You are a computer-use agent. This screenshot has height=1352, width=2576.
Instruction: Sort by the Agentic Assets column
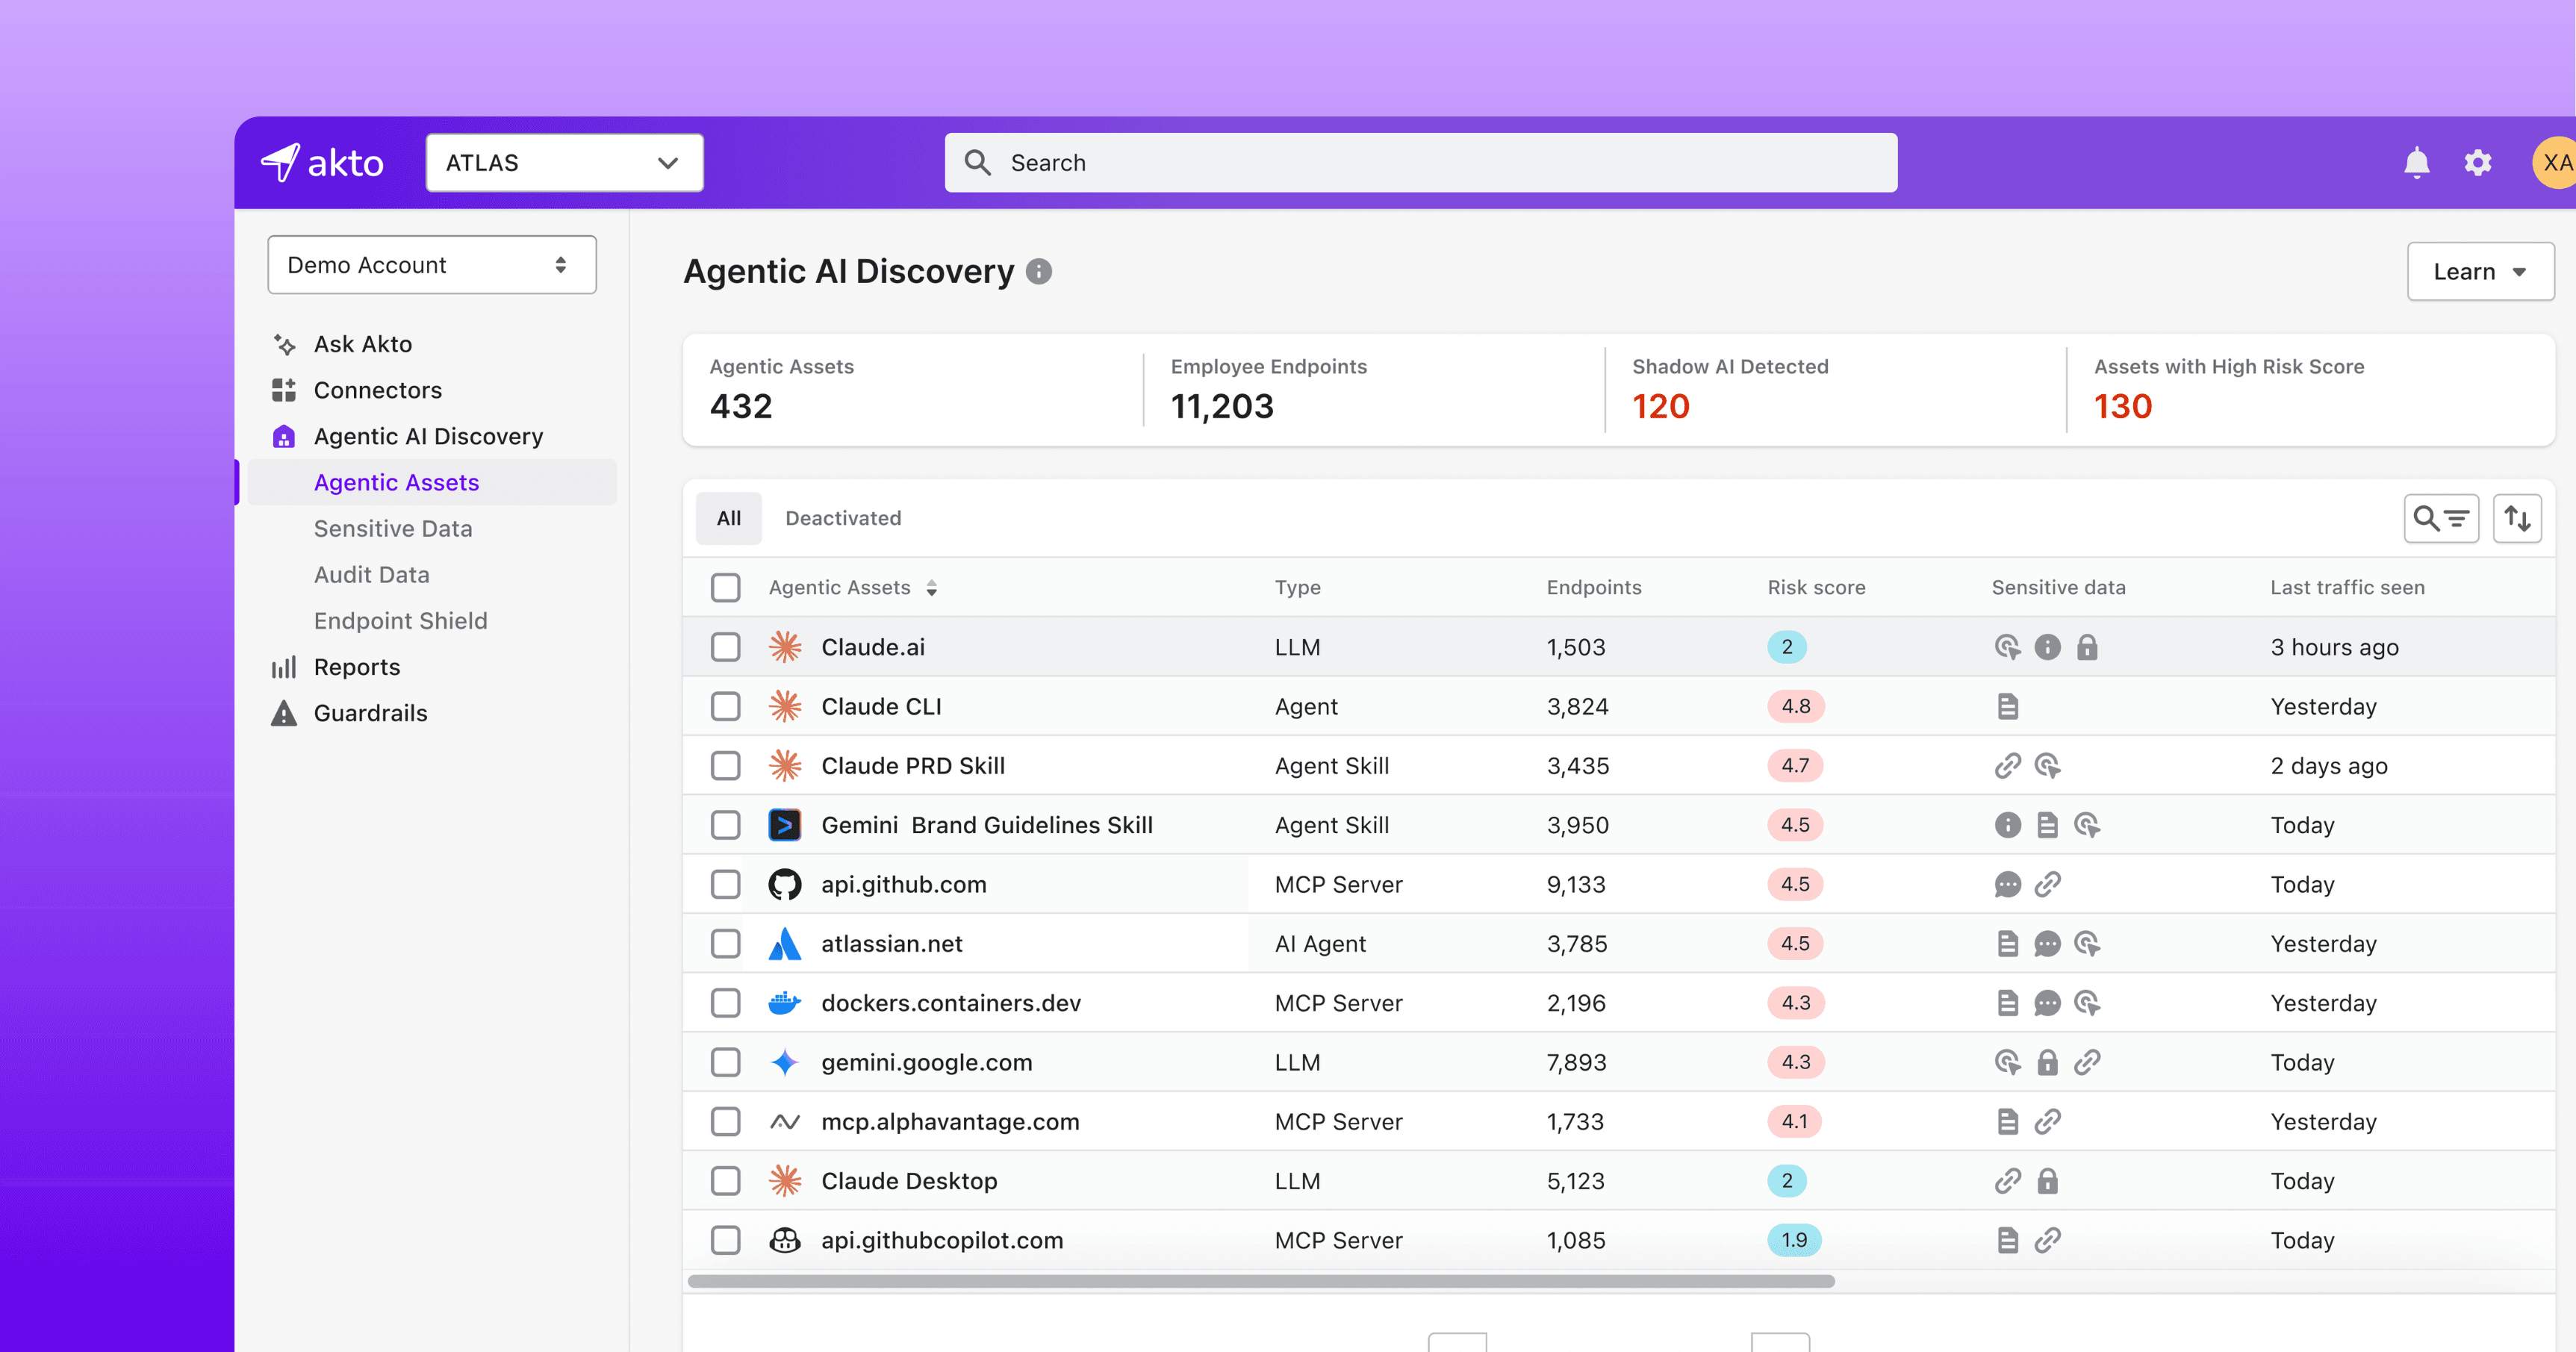[x=852, y=588]
